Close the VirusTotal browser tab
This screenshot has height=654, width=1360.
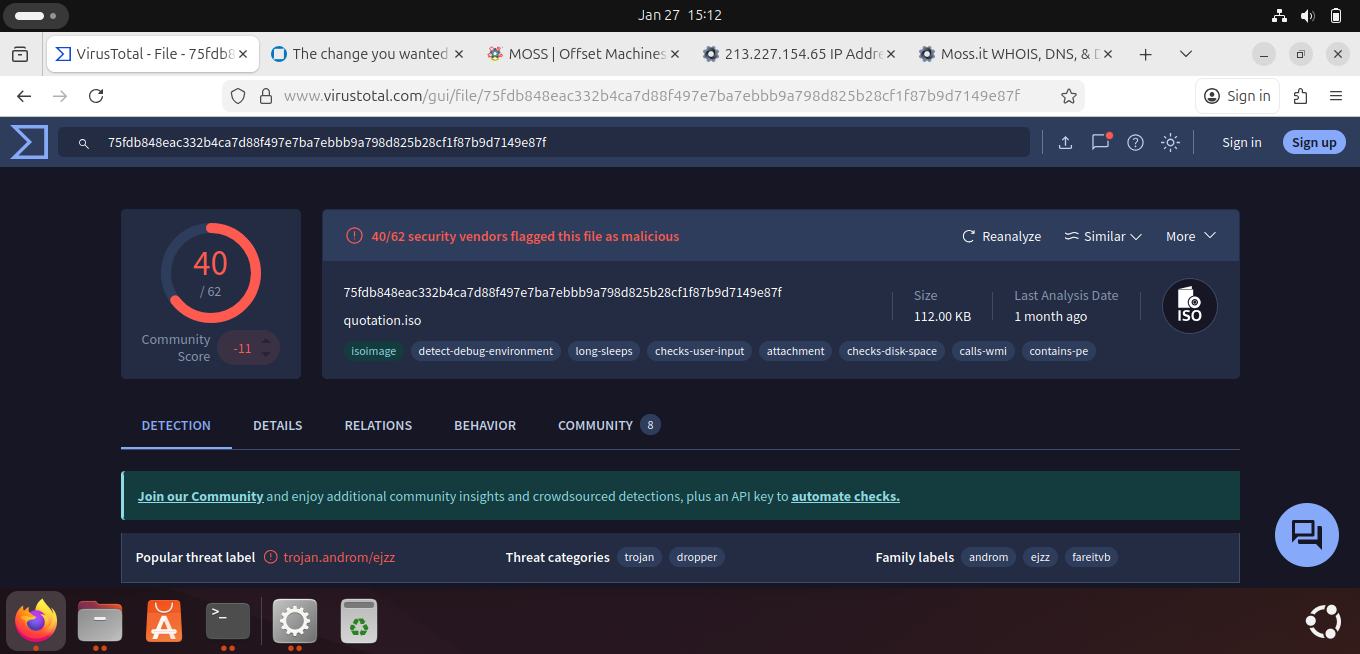point(244,54)
